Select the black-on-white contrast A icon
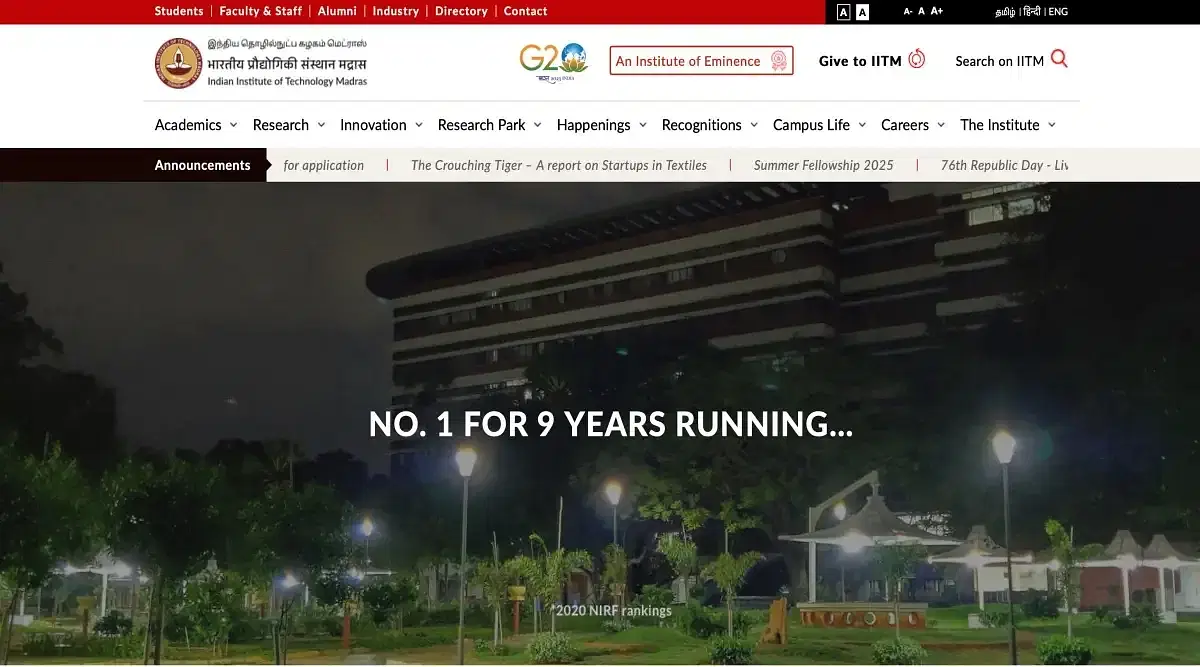 click(862, 12)
